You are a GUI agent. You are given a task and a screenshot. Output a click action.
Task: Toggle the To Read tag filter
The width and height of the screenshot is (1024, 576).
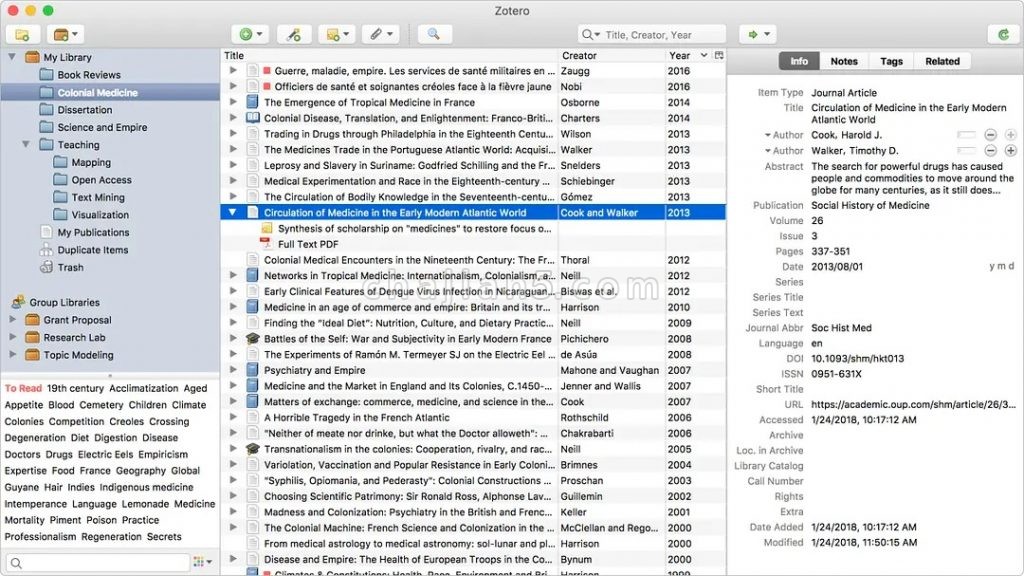pos(23,388)
